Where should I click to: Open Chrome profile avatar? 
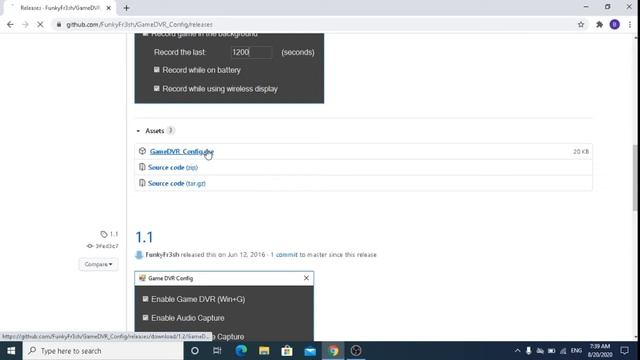(x=615, y=24)
